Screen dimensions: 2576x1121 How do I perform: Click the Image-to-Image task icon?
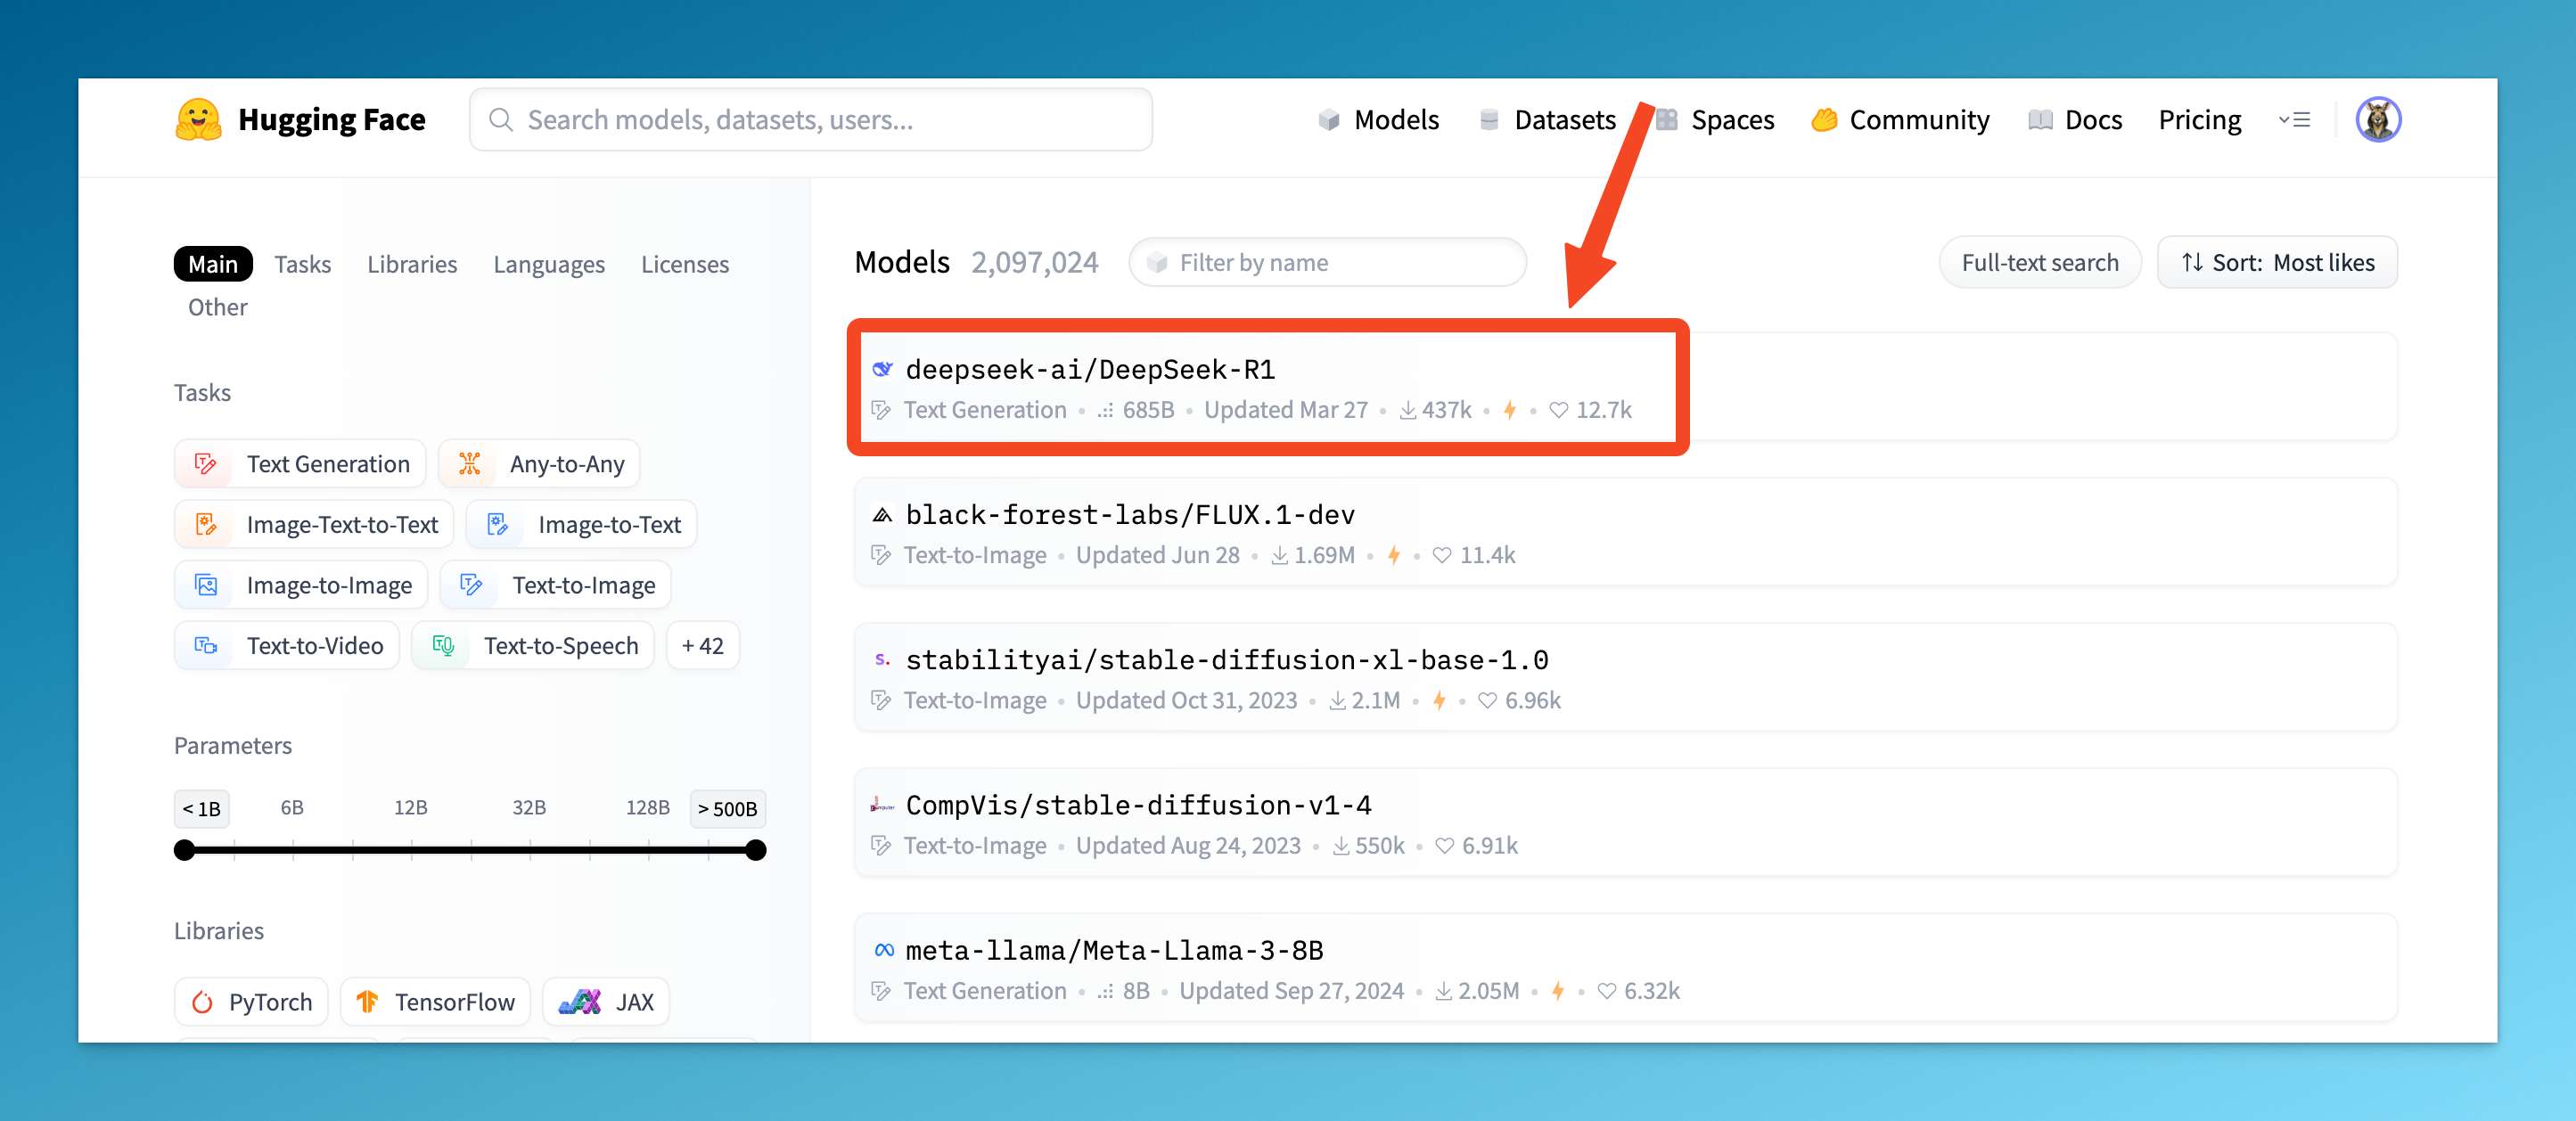point(206,585)
